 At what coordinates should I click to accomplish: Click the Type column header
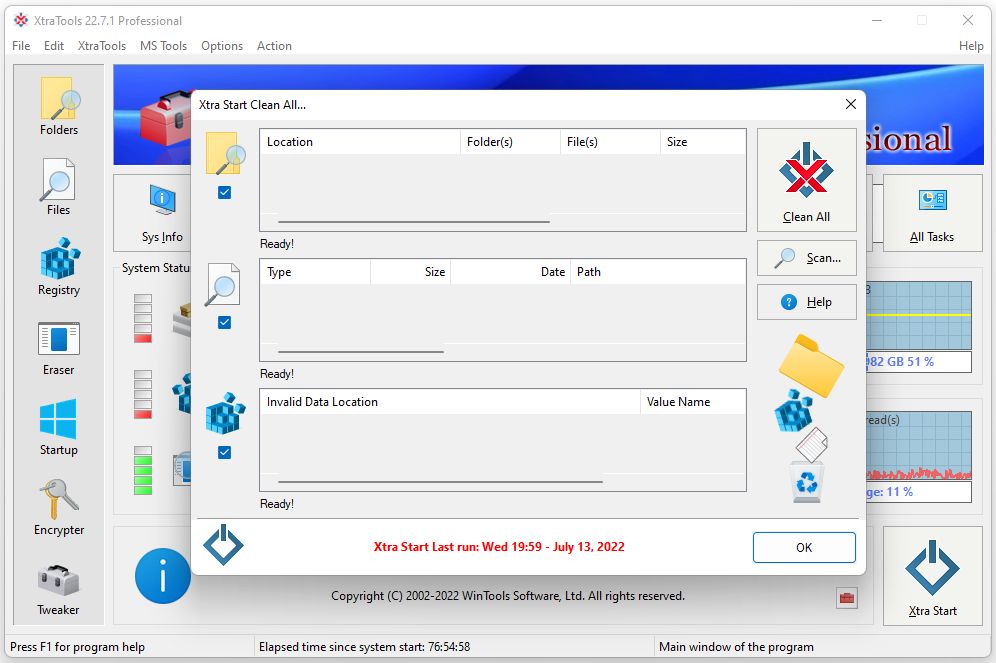tap(316, 272)
